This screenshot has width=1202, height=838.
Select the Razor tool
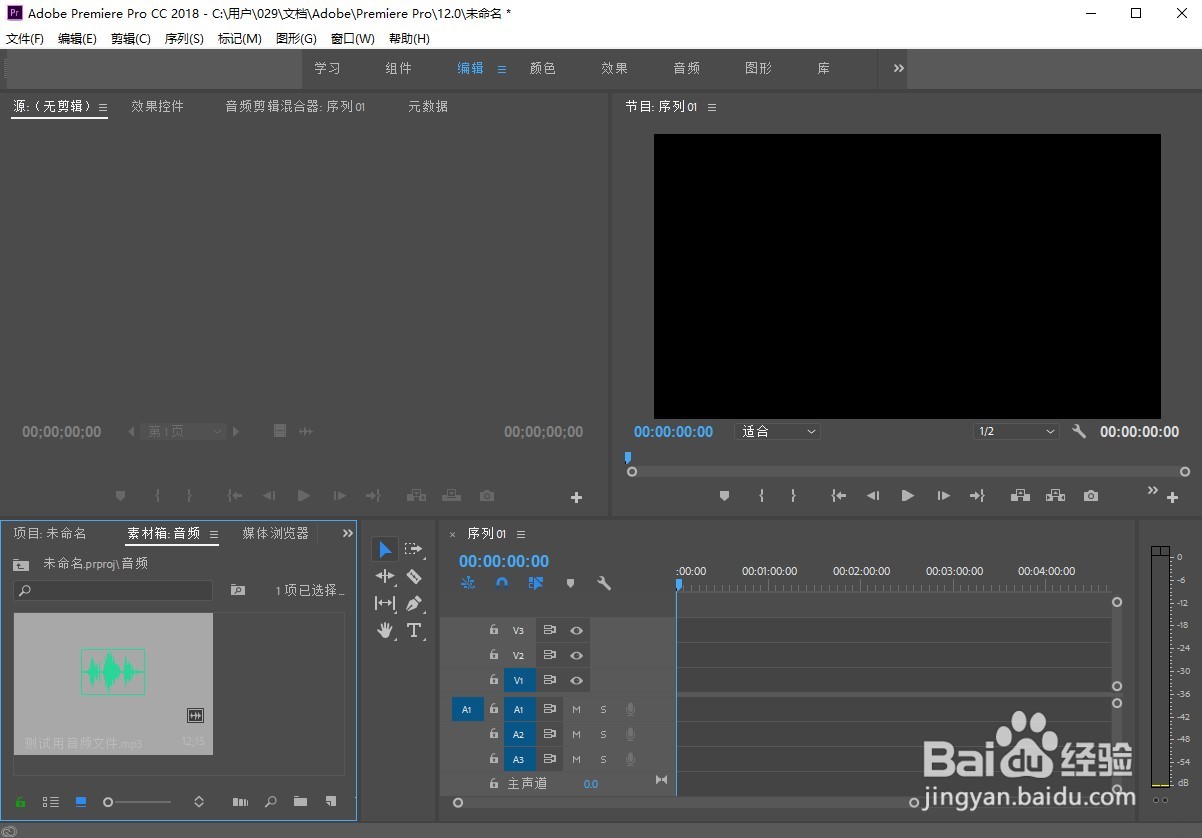414,576
